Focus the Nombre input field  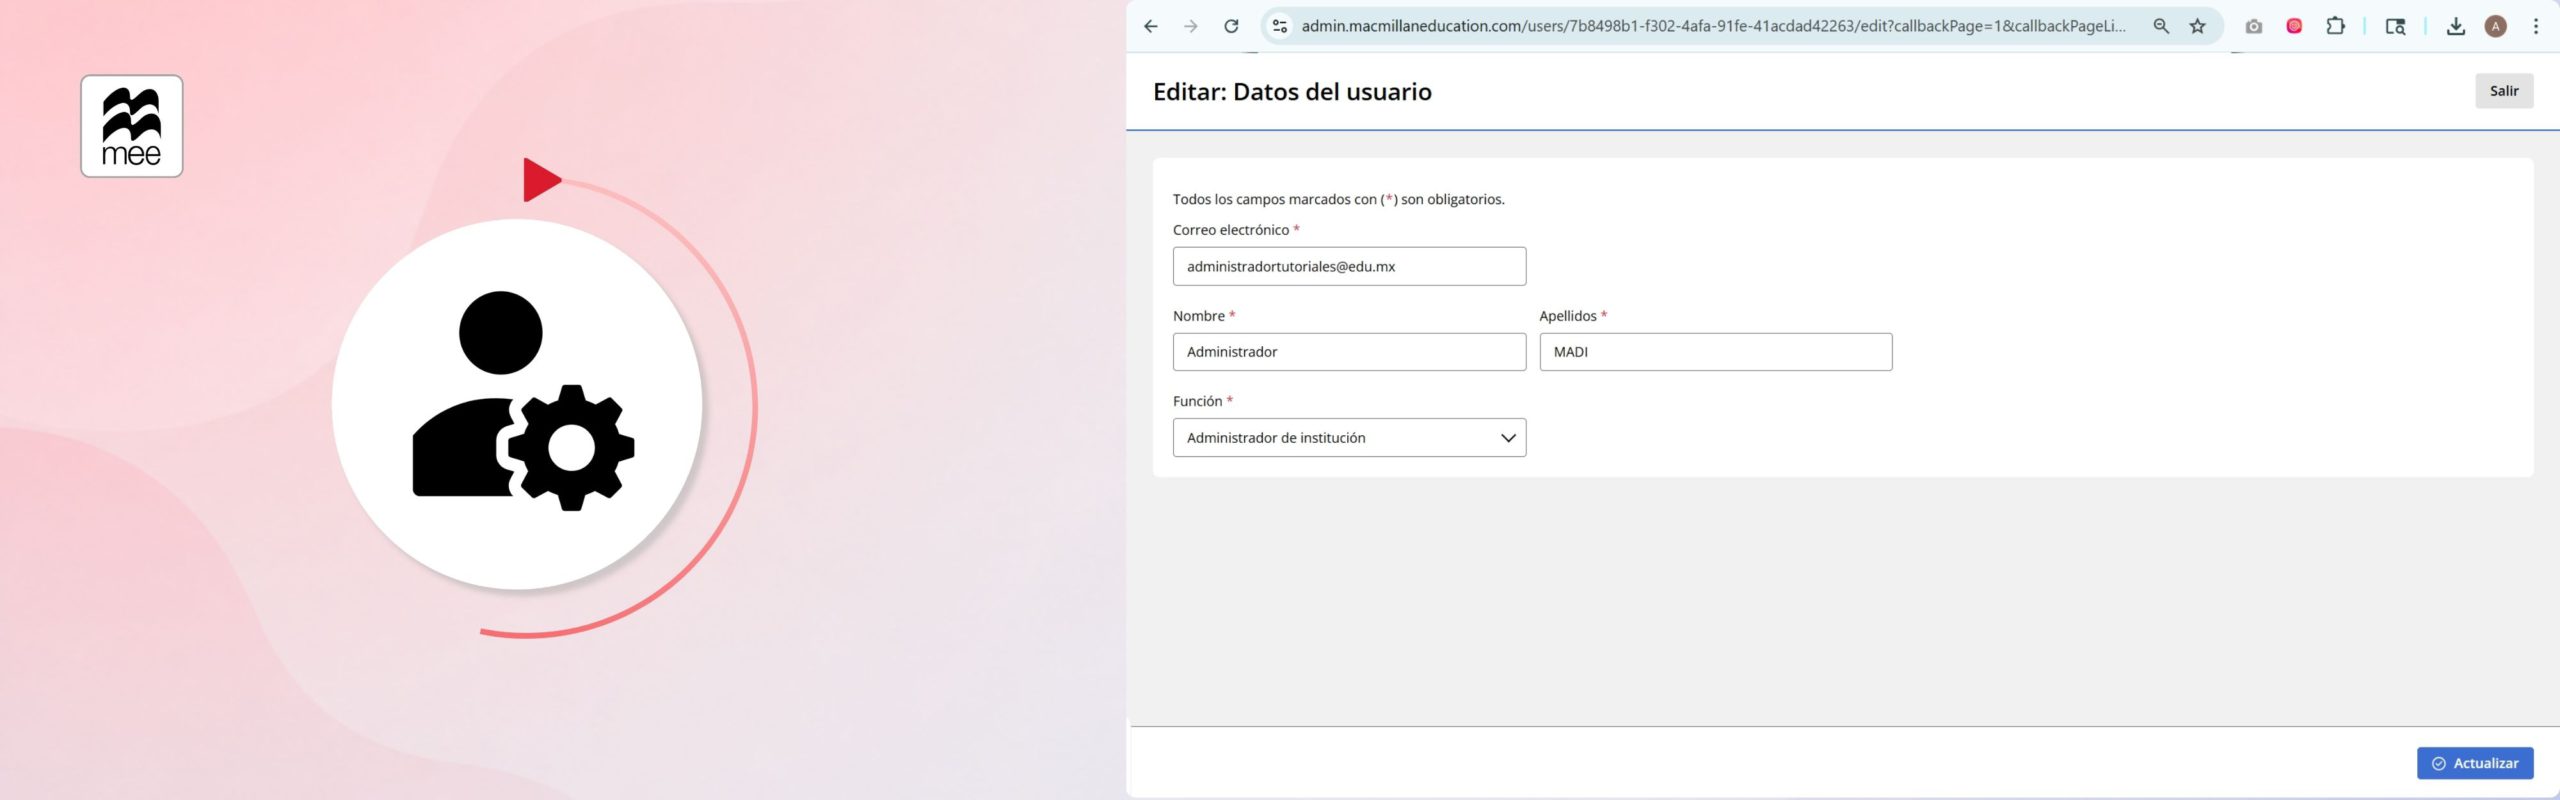point(1349,352)
